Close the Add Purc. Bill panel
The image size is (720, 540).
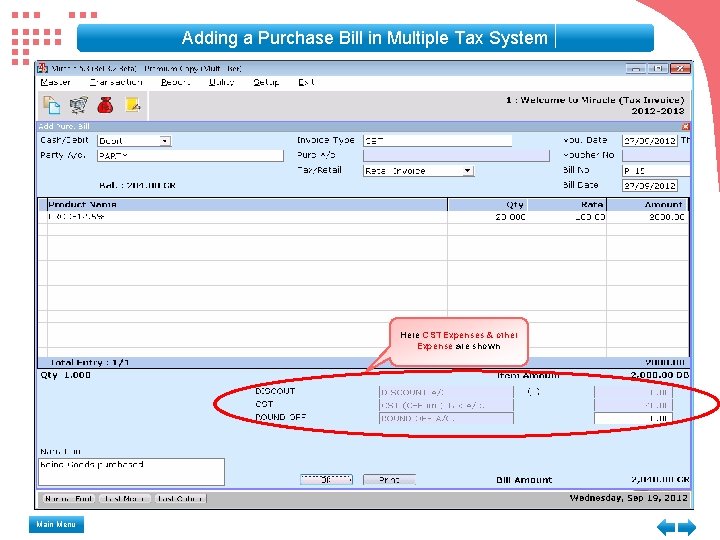(686, 126)
